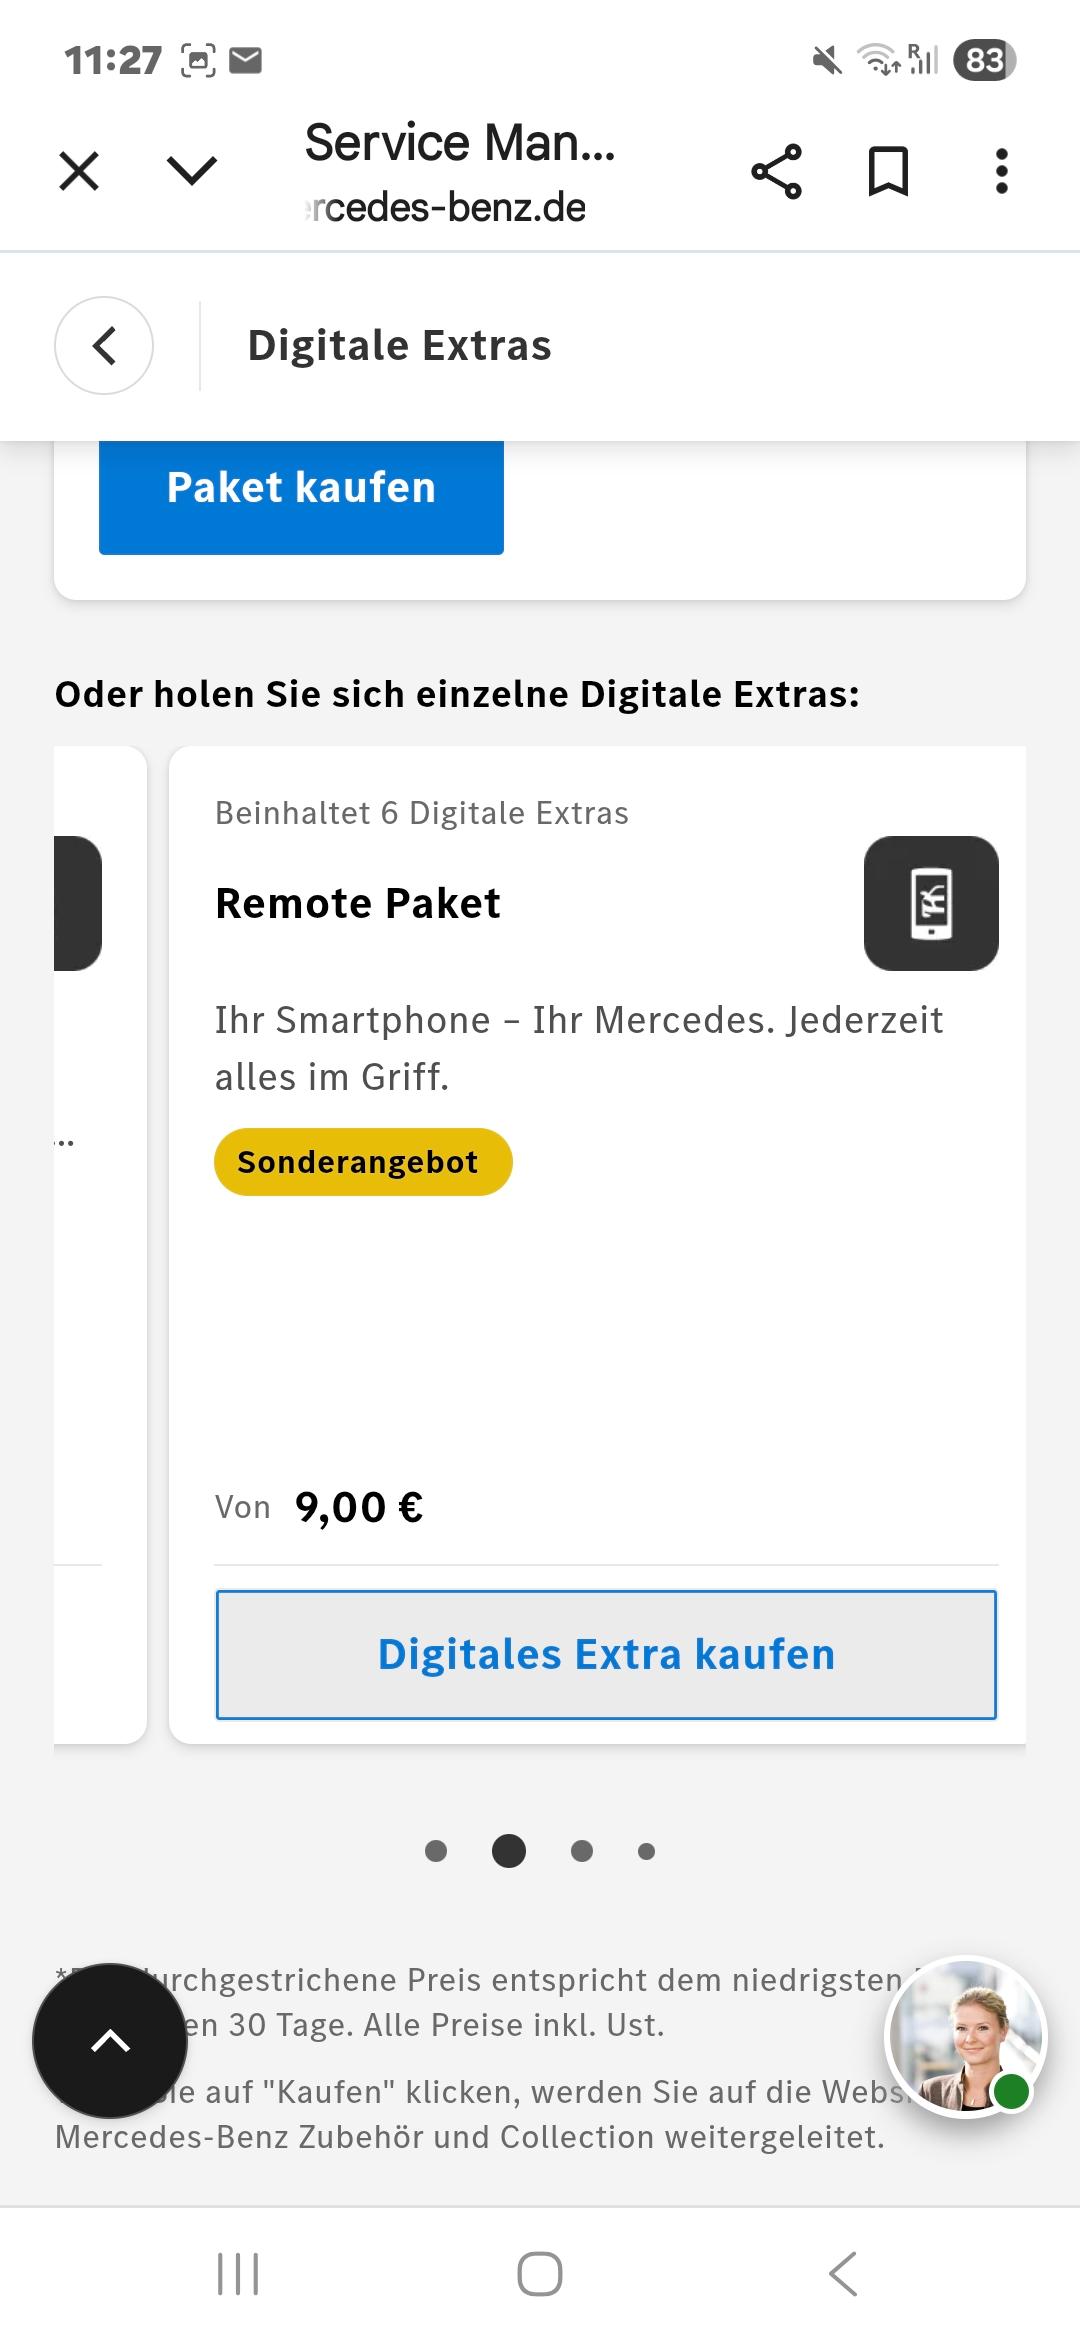This screenshot has height=2340, width=1080.
Task: Tap the Android recent apps button
Action: [x=238, y=2274]
